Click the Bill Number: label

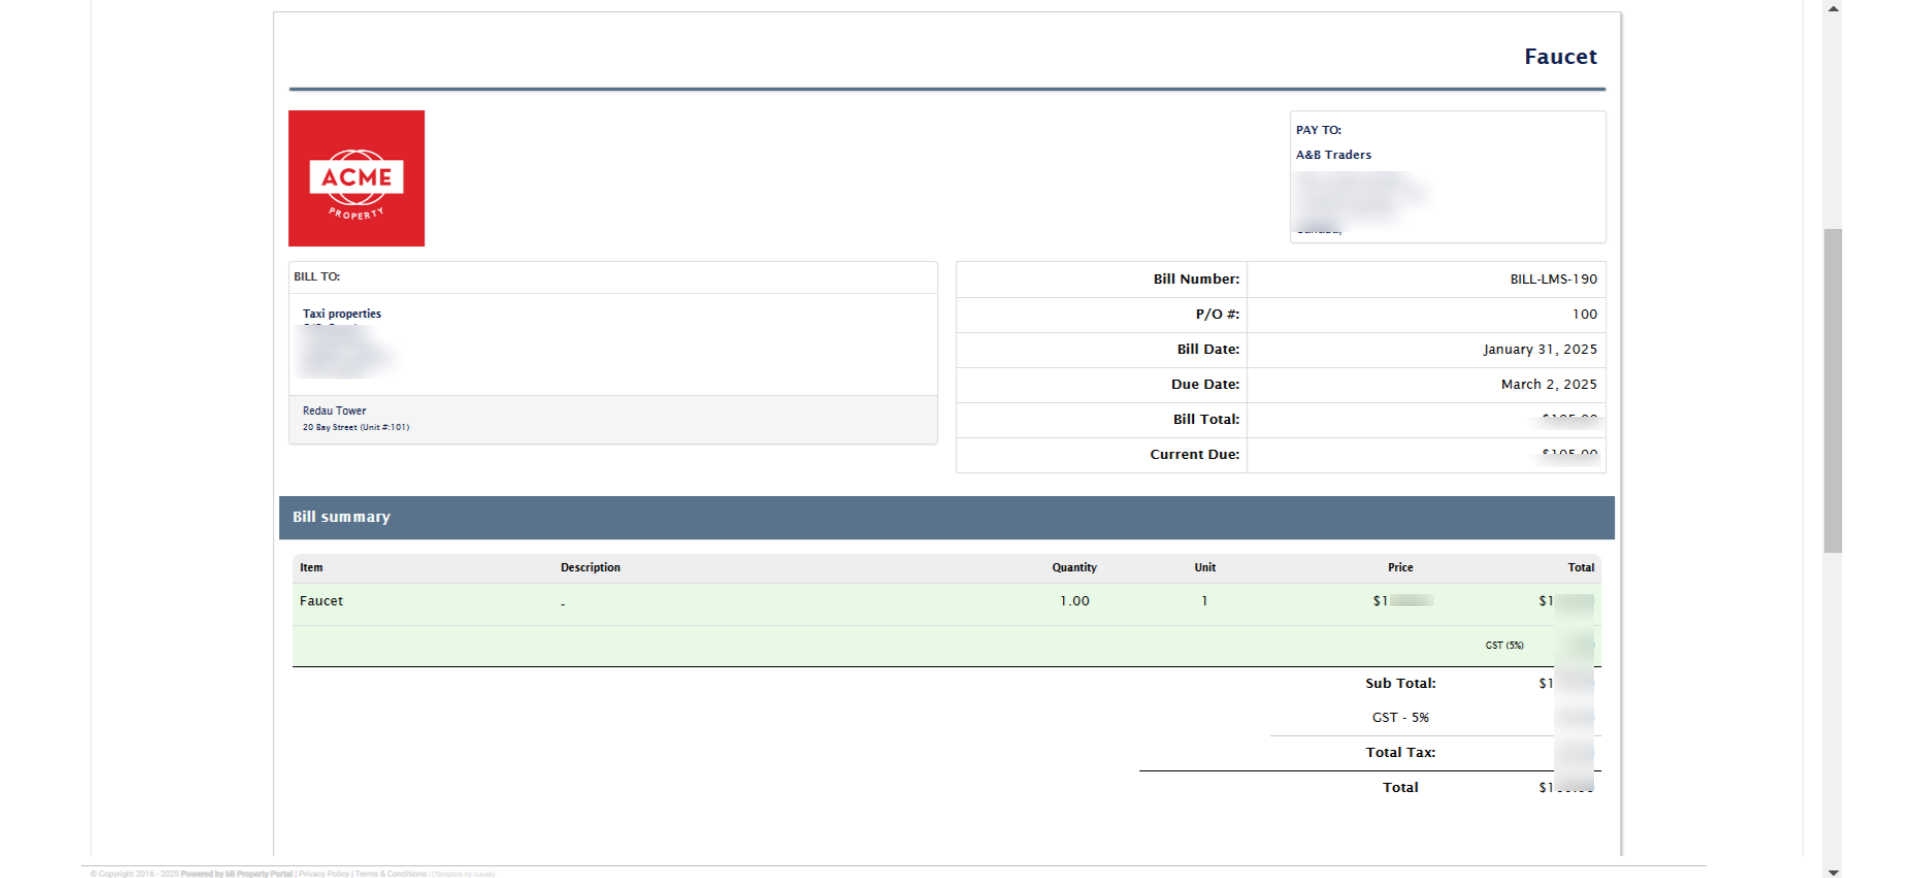point(1196,279)
